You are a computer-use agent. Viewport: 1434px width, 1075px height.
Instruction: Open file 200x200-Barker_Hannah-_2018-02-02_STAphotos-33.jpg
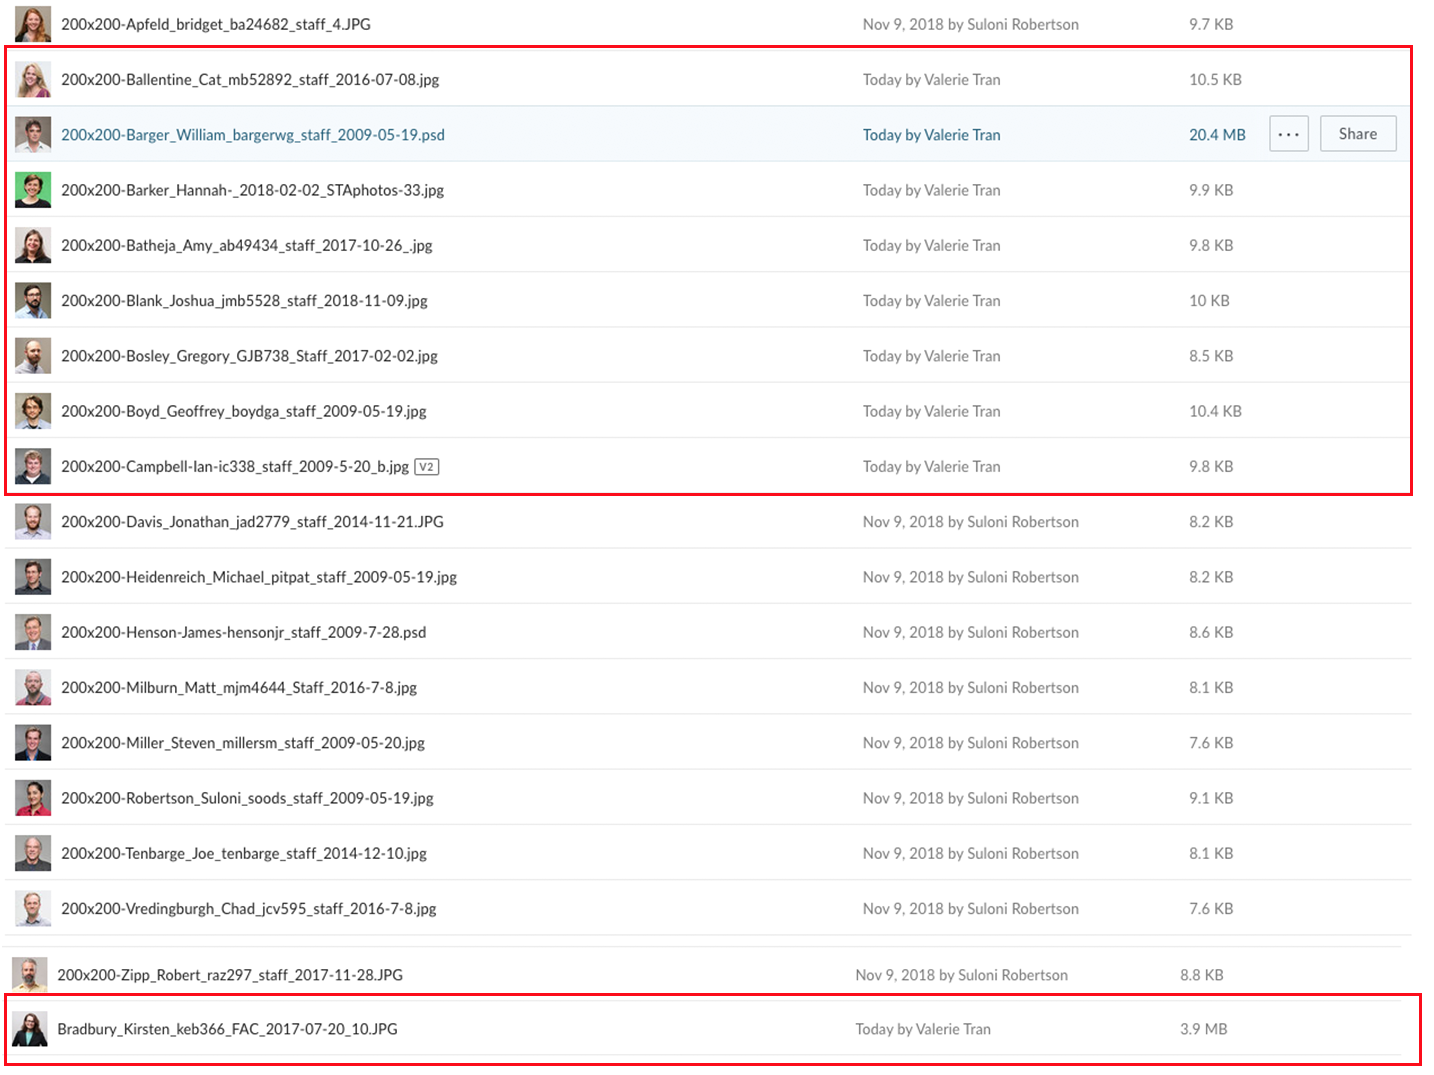pos(253,190)
